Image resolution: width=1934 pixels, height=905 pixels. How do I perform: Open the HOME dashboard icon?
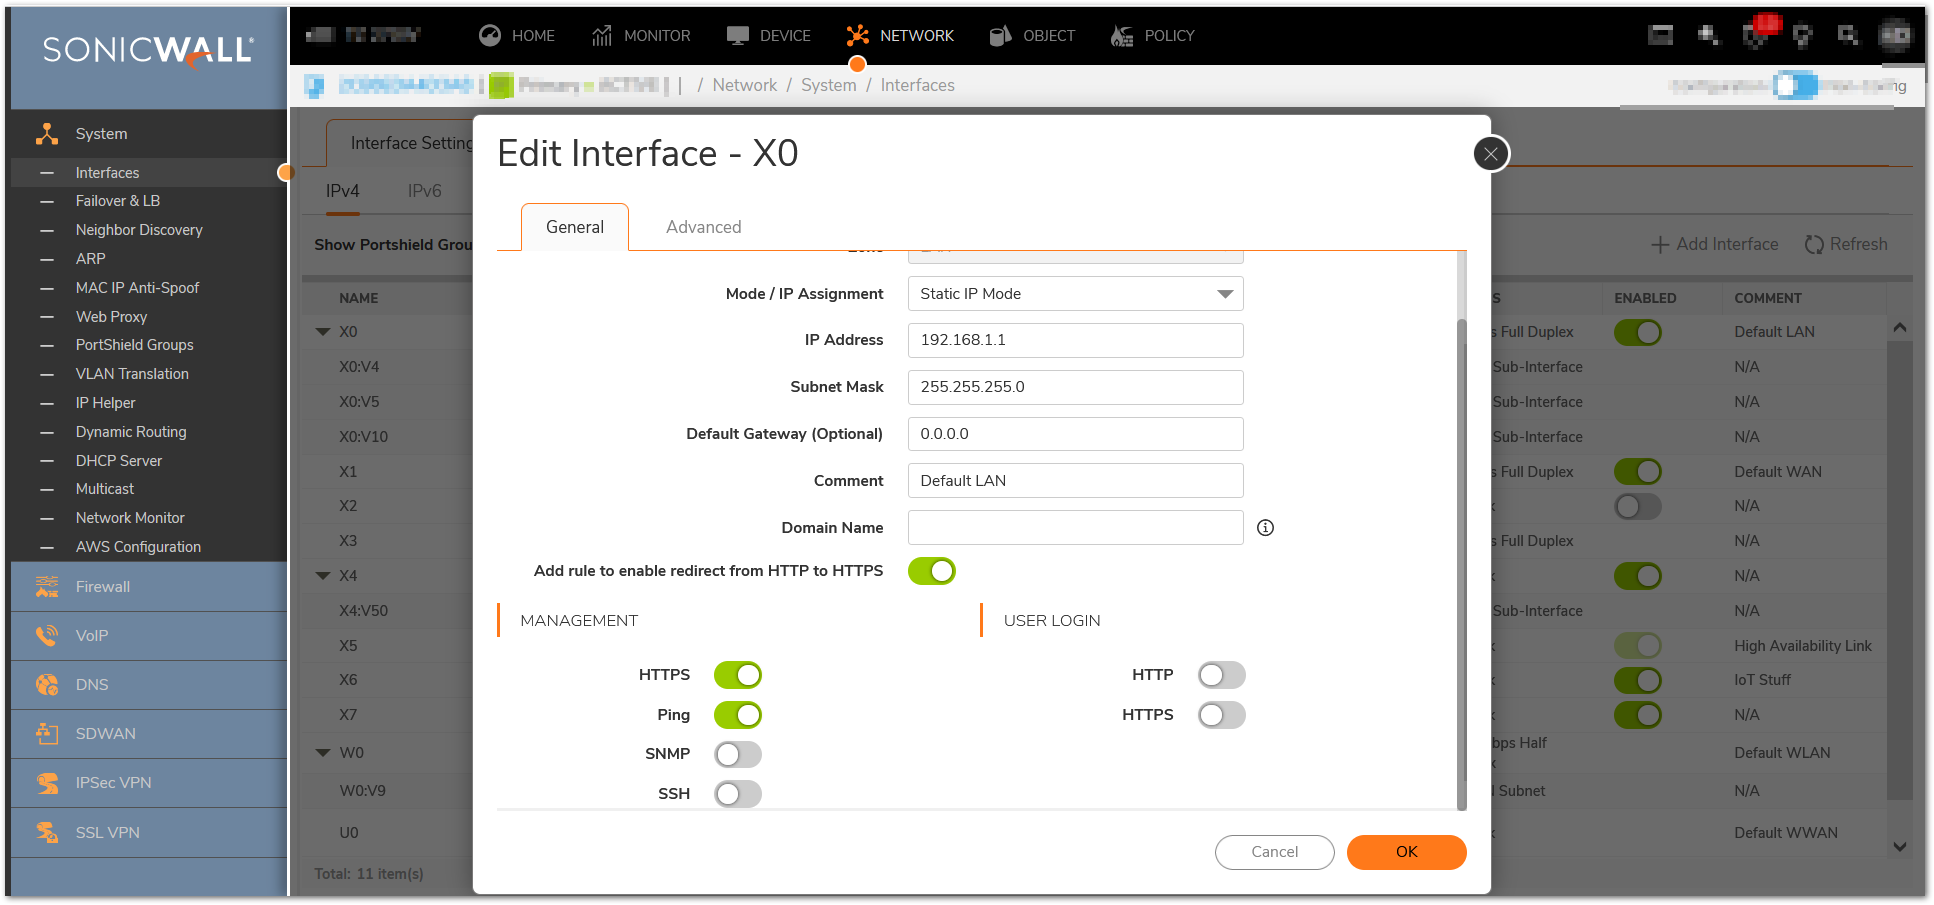489,36
